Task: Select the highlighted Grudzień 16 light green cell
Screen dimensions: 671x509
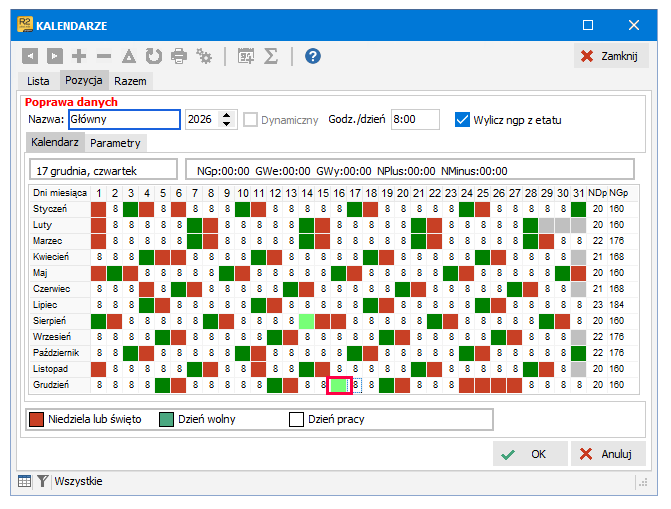Action: tap(339, 385)
